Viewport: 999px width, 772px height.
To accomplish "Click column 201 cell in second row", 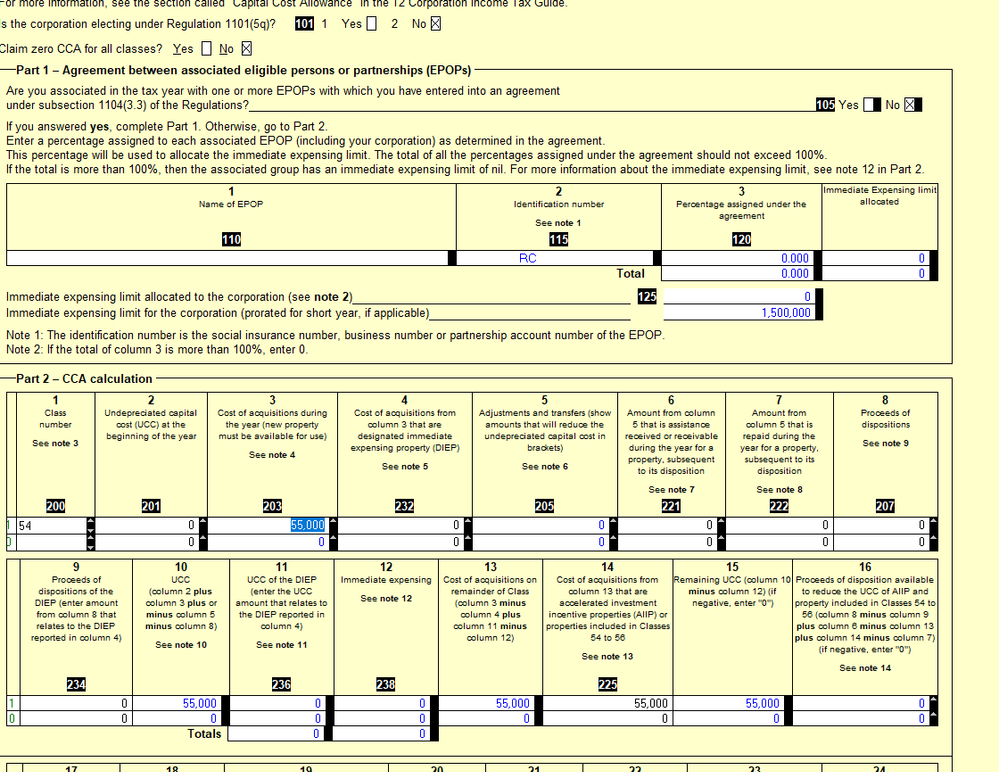I will [x=147, y=542].
